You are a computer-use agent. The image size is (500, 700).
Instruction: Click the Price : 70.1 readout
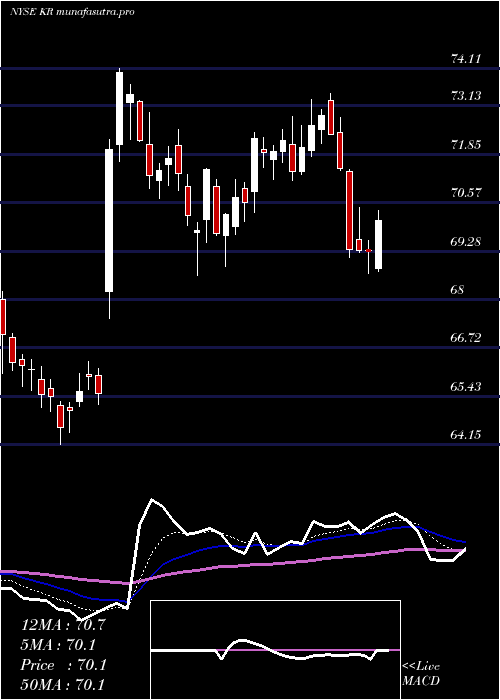(x=63, y=665)
